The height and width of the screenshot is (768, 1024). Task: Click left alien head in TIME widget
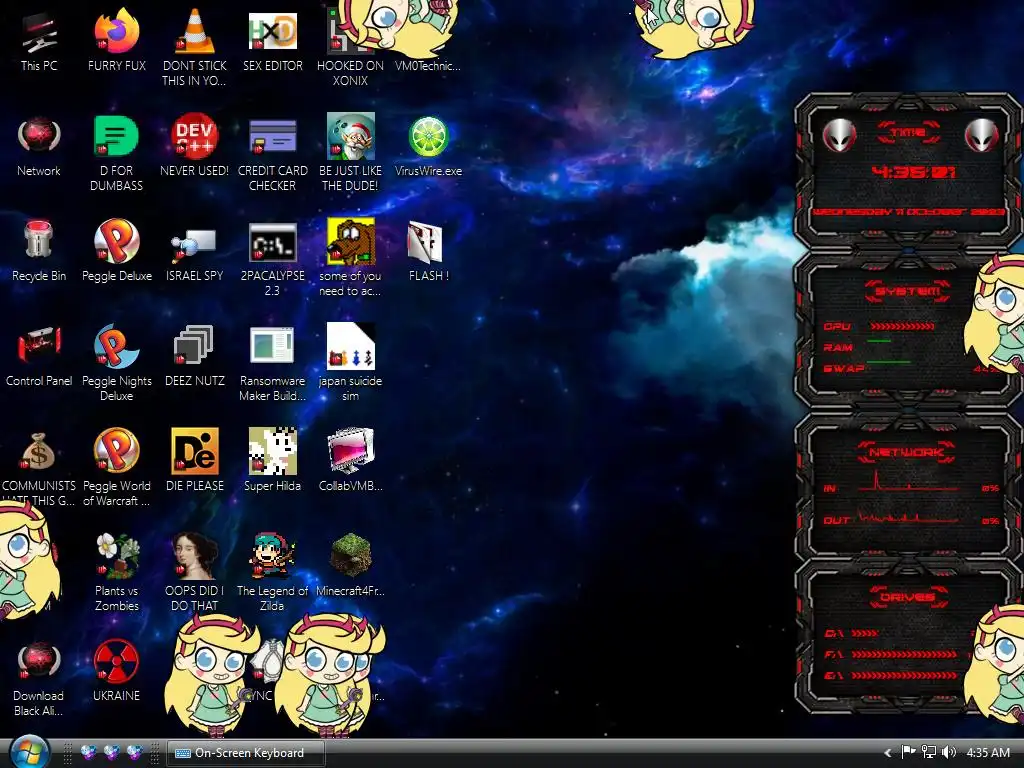click(x=839, y=135)
